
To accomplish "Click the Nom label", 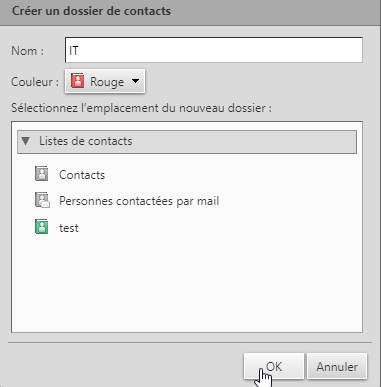I will 27,51.
